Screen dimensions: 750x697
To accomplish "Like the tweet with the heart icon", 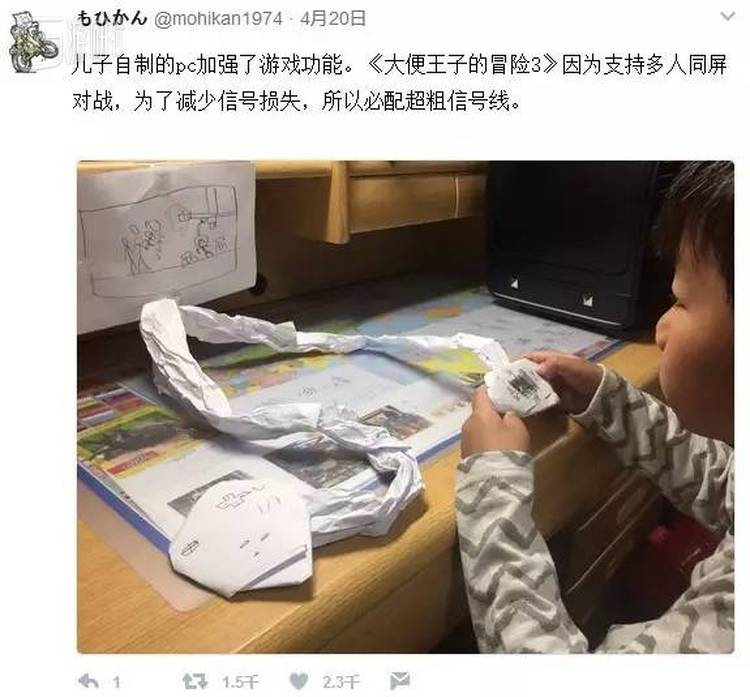I will click(x=299, y=681).
